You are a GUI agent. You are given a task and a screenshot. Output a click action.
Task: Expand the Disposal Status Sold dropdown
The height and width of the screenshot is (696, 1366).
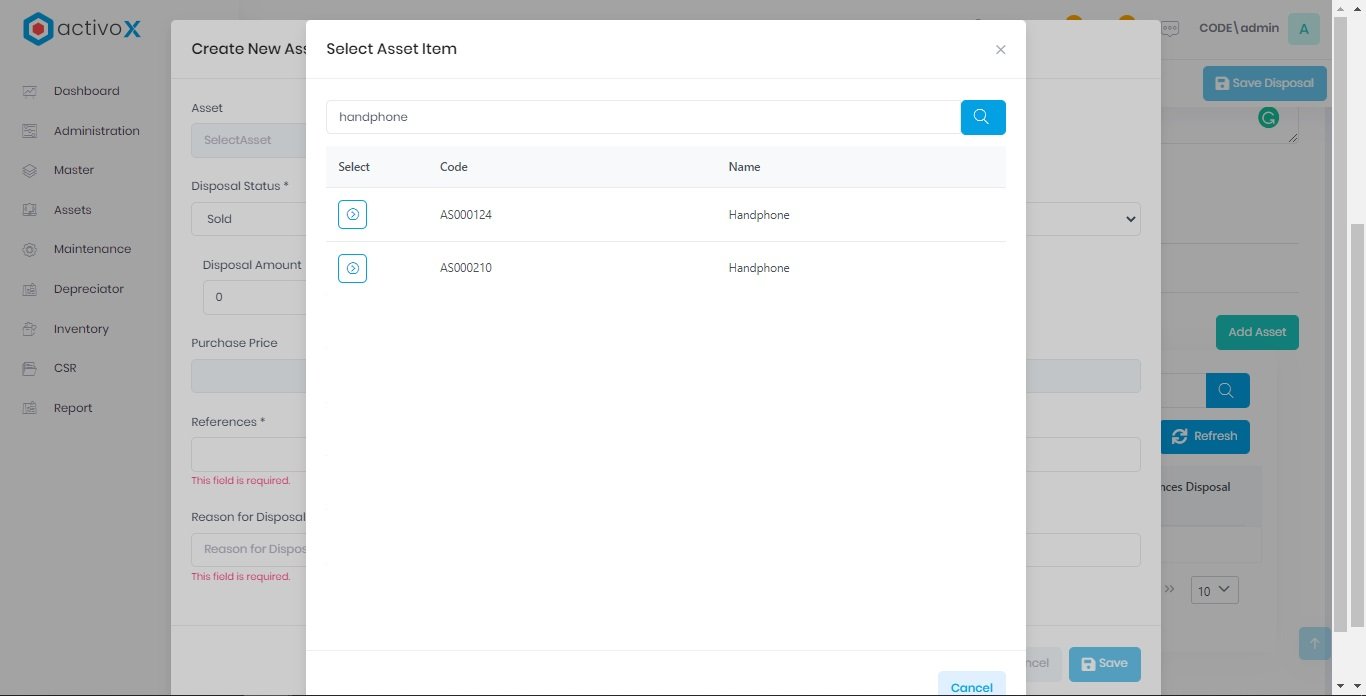point(247,219)
